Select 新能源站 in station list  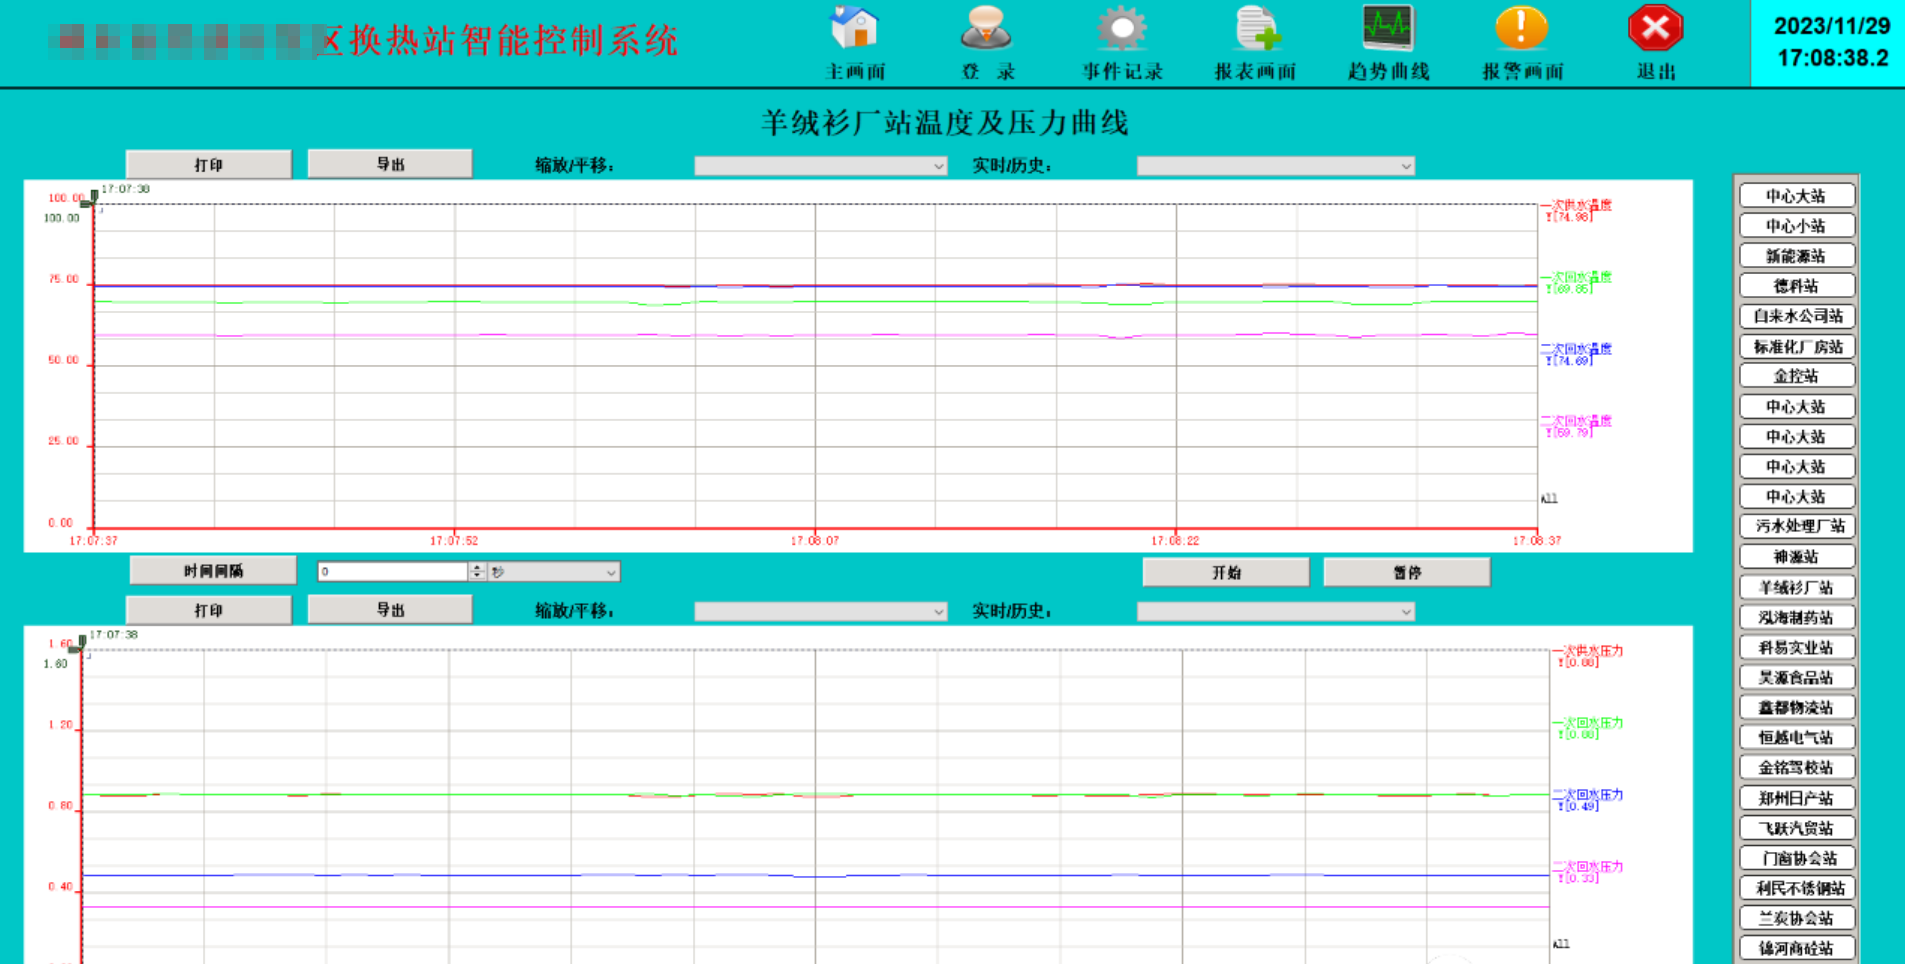click(1796, 256)
